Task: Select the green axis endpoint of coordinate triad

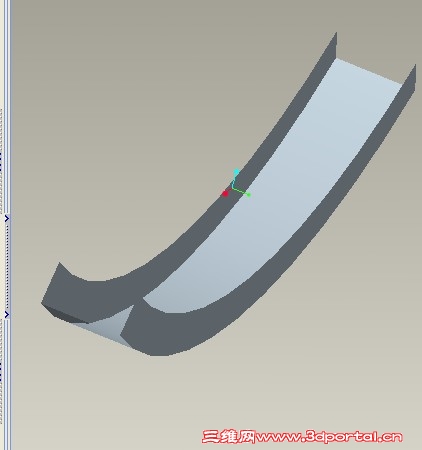Action: [249, 195]
